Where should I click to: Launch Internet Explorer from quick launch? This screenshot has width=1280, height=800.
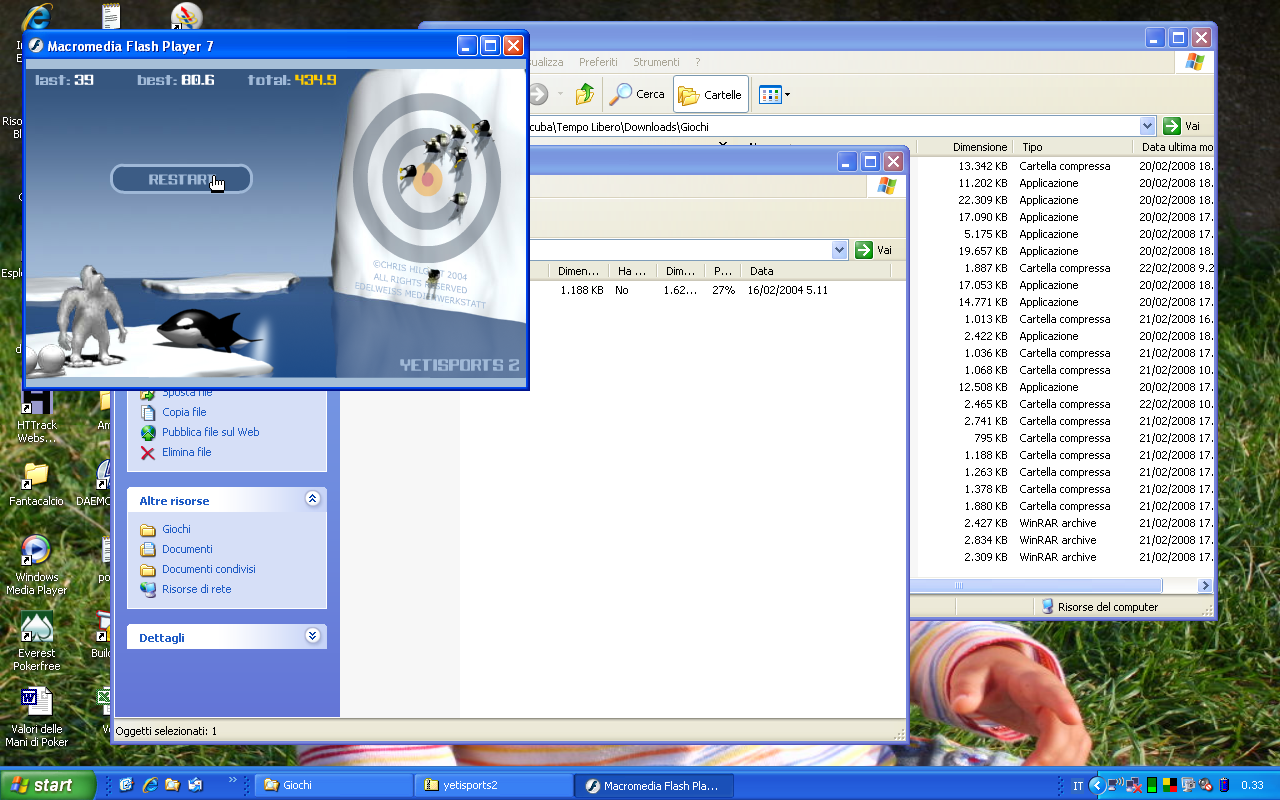click(150, 785)
